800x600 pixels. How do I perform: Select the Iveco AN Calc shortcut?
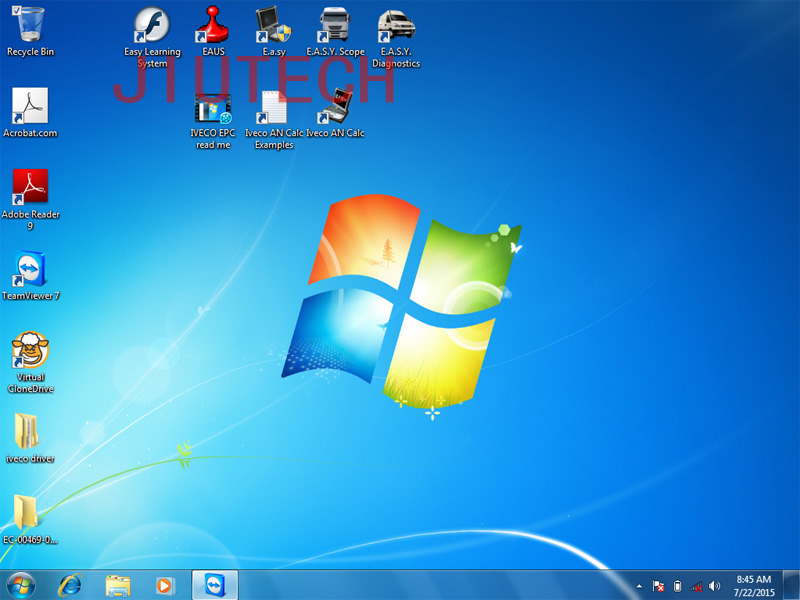tap(335, 106)
